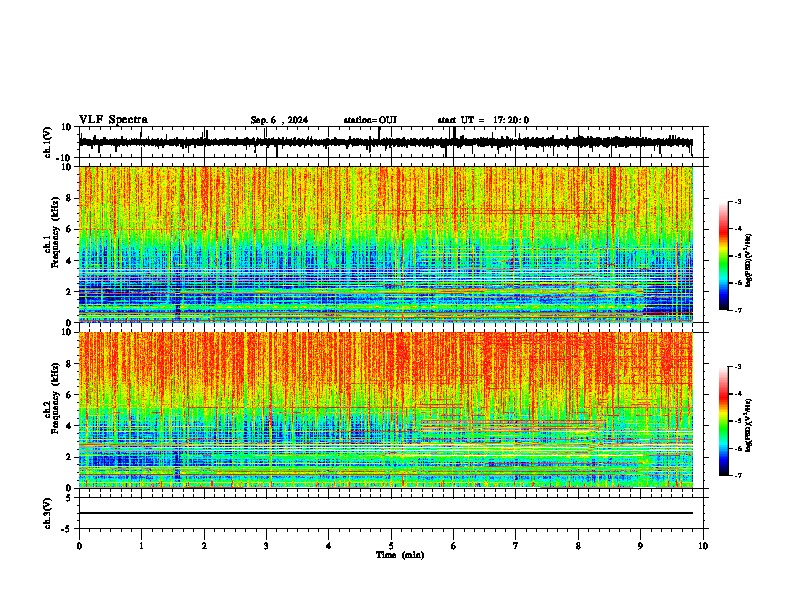Screen dimensions: 792x612
Task: Click time axis tick label "9"
Action: pos(640,546)
